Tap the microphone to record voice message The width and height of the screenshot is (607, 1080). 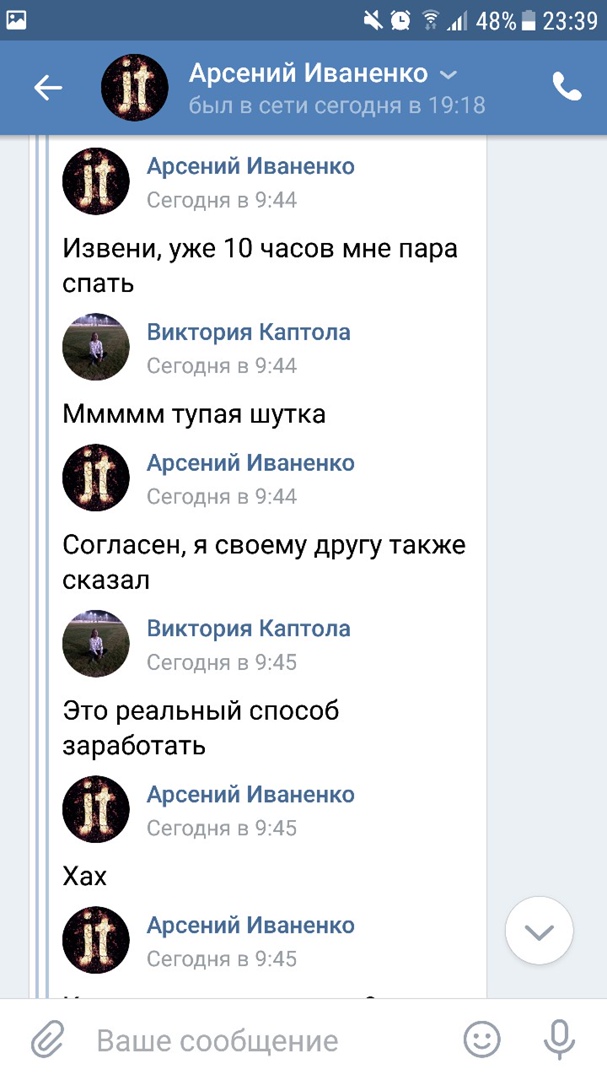tap(559, 1041)
